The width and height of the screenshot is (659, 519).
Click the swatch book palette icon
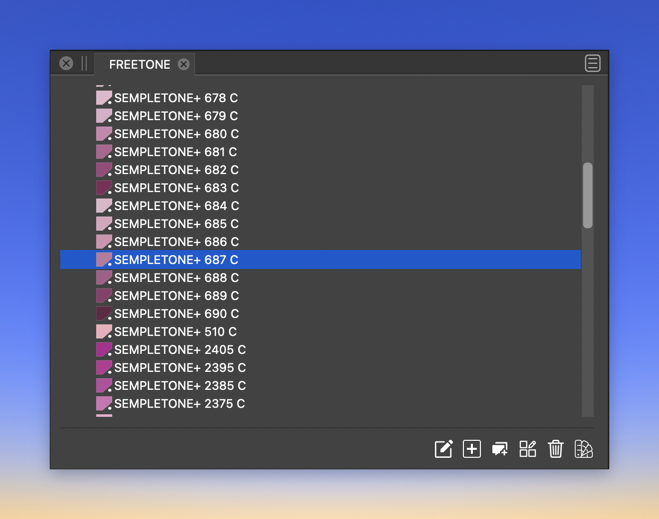(x=583, y=449)
